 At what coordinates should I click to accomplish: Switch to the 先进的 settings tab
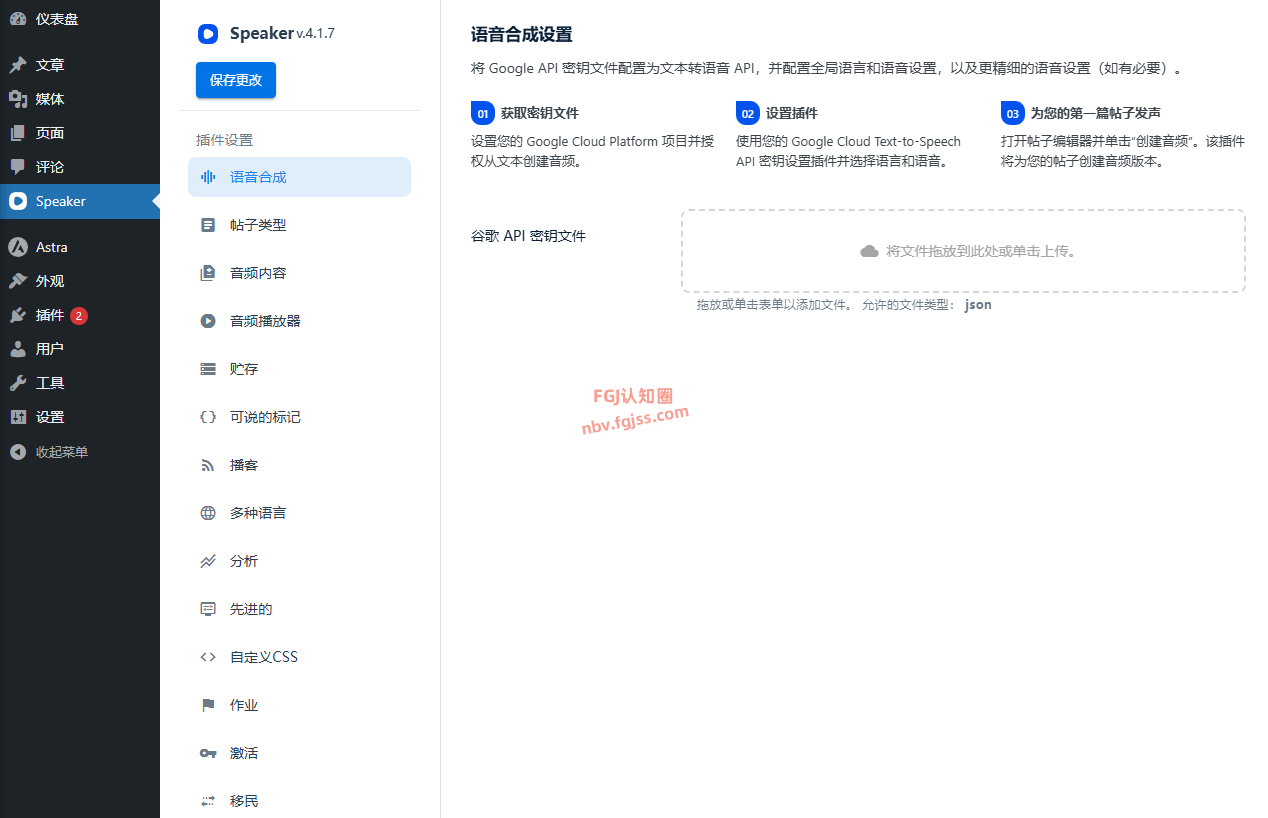point(299,609)
